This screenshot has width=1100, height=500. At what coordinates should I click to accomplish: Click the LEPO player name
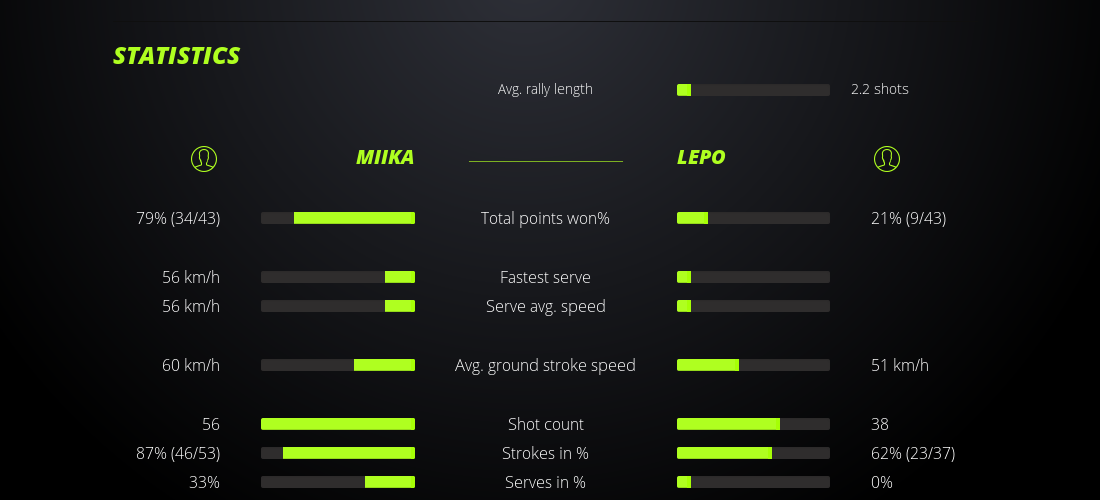pos(701,158)
